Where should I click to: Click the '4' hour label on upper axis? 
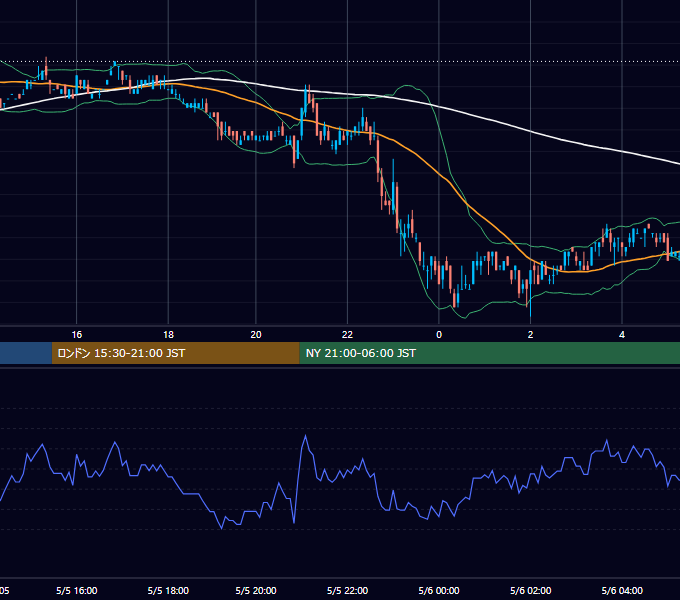click(622, 335)
